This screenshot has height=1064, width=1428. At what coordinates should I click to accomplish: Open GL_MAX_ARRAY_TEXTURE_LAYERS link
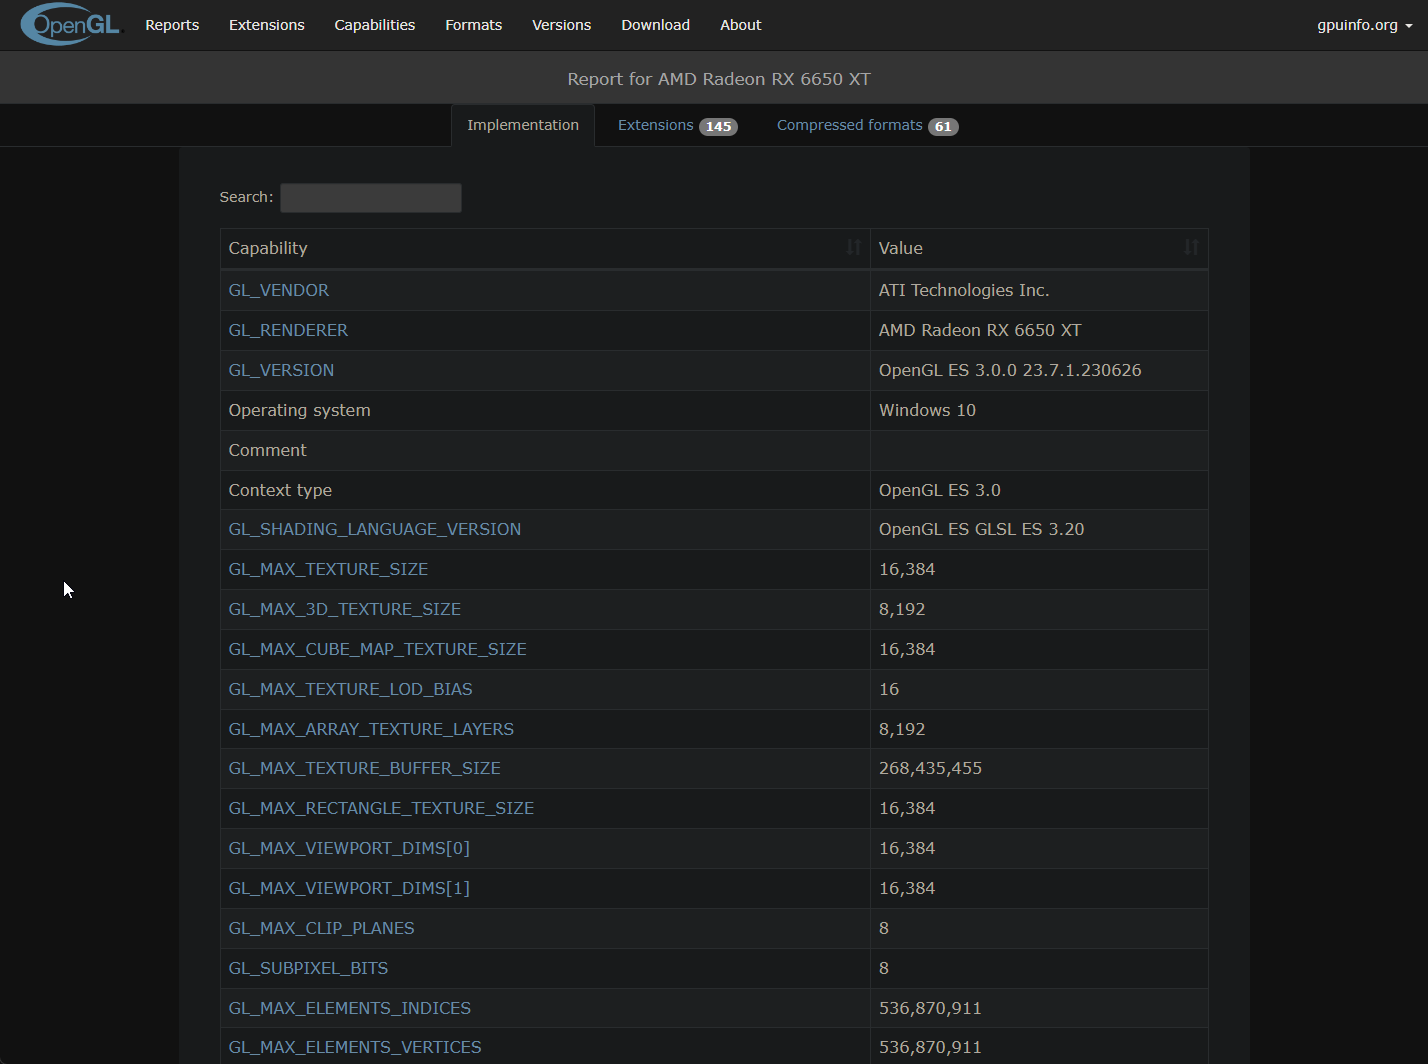(371, 729)
